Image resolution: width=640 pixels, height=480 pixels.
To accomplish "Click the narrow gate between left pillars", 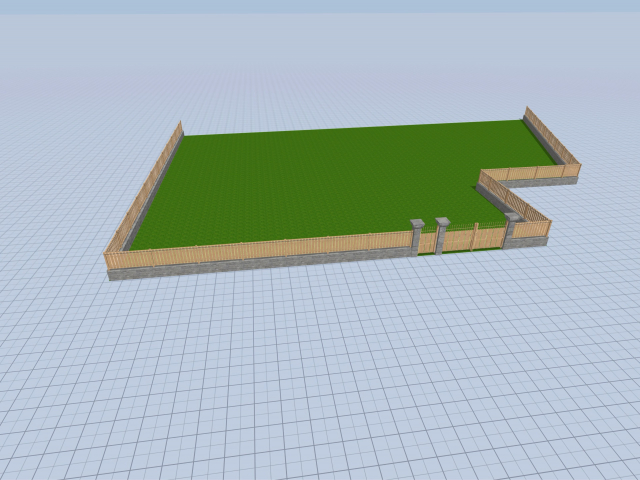I will 429,242.
